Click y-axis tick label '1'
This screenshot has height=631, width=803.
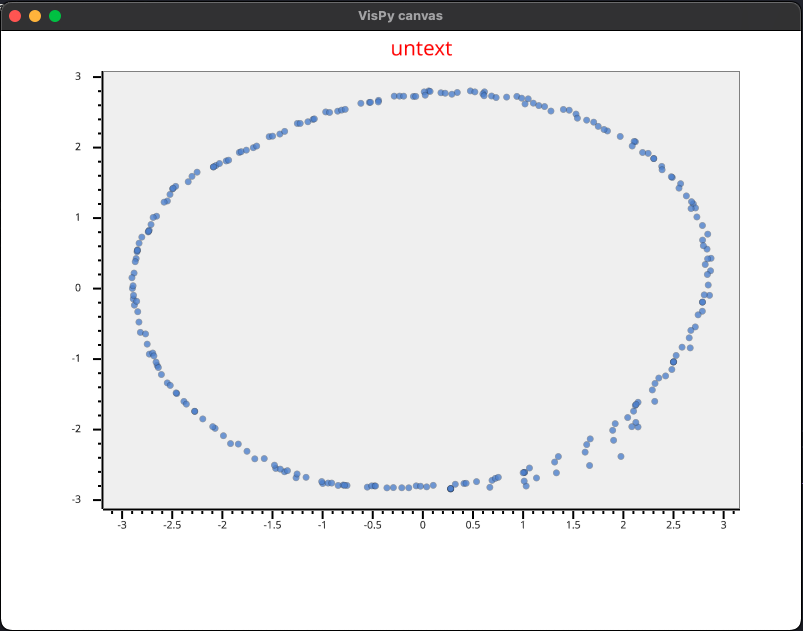[x=78, y=218]
